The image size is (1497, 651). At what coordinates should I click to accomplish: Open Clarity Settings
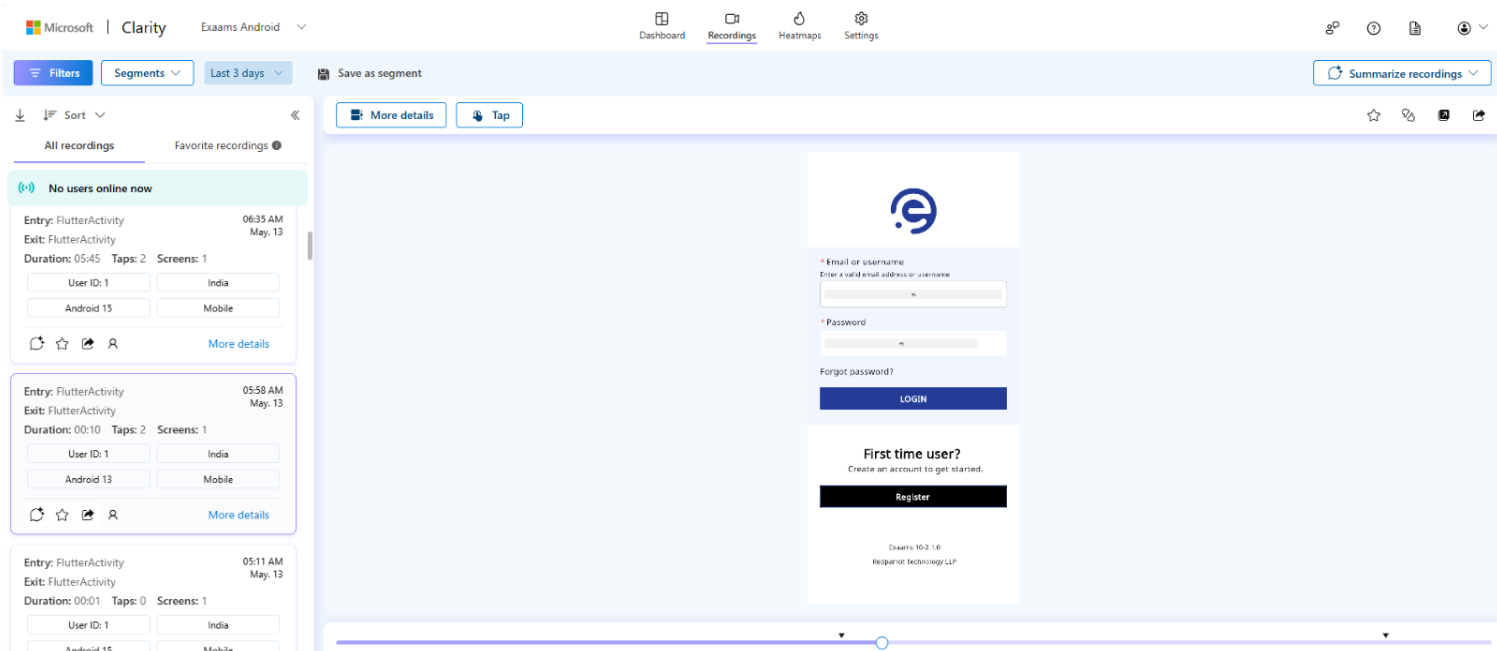coord(860,25)
